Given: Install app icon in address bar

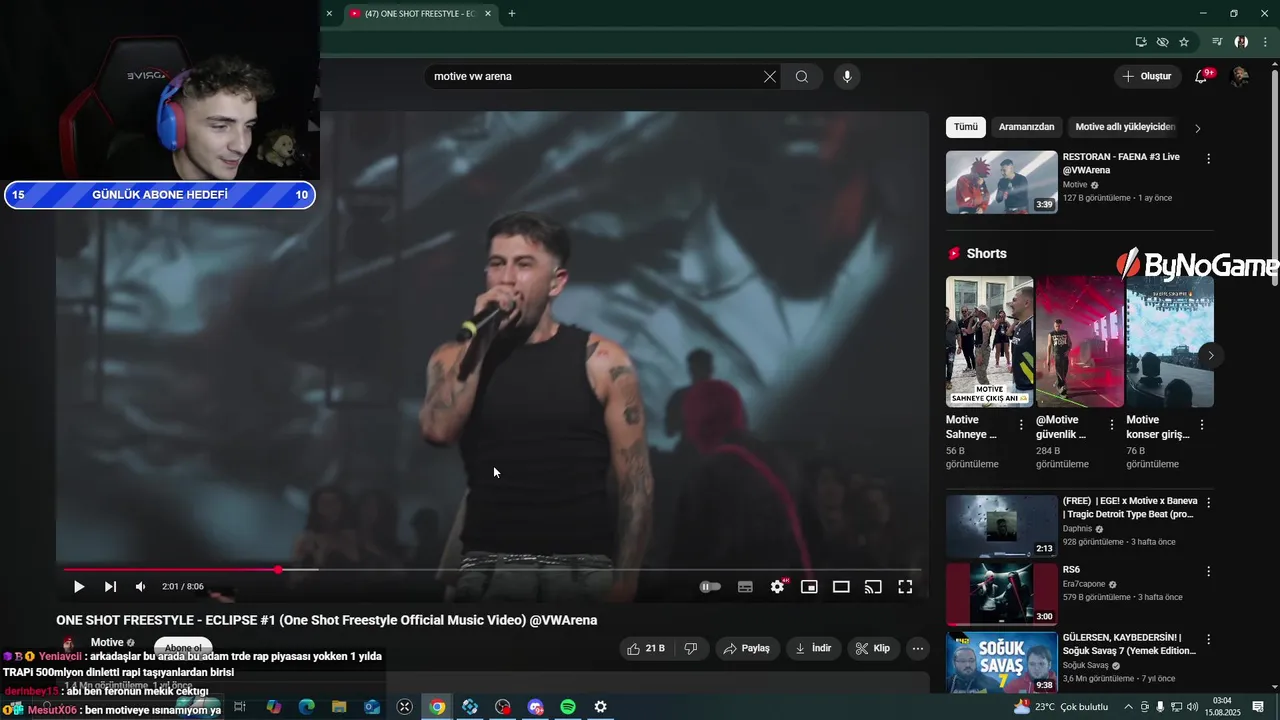Looking at the screenshot, I should 1141,42.
